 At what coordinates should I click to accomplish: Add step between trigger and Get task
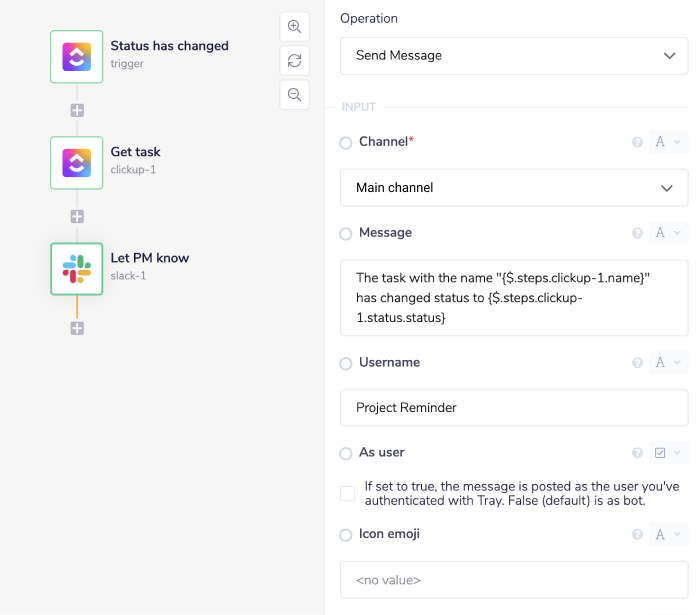click(77, 110)
